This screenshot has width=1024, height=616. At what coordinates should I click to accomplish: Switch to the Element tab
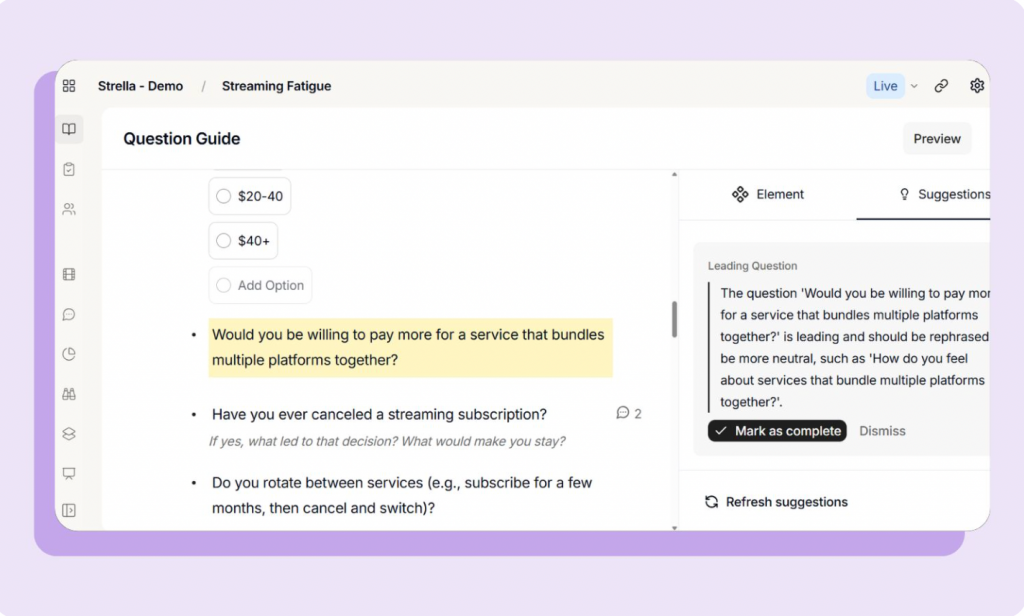tap(768, 194)
